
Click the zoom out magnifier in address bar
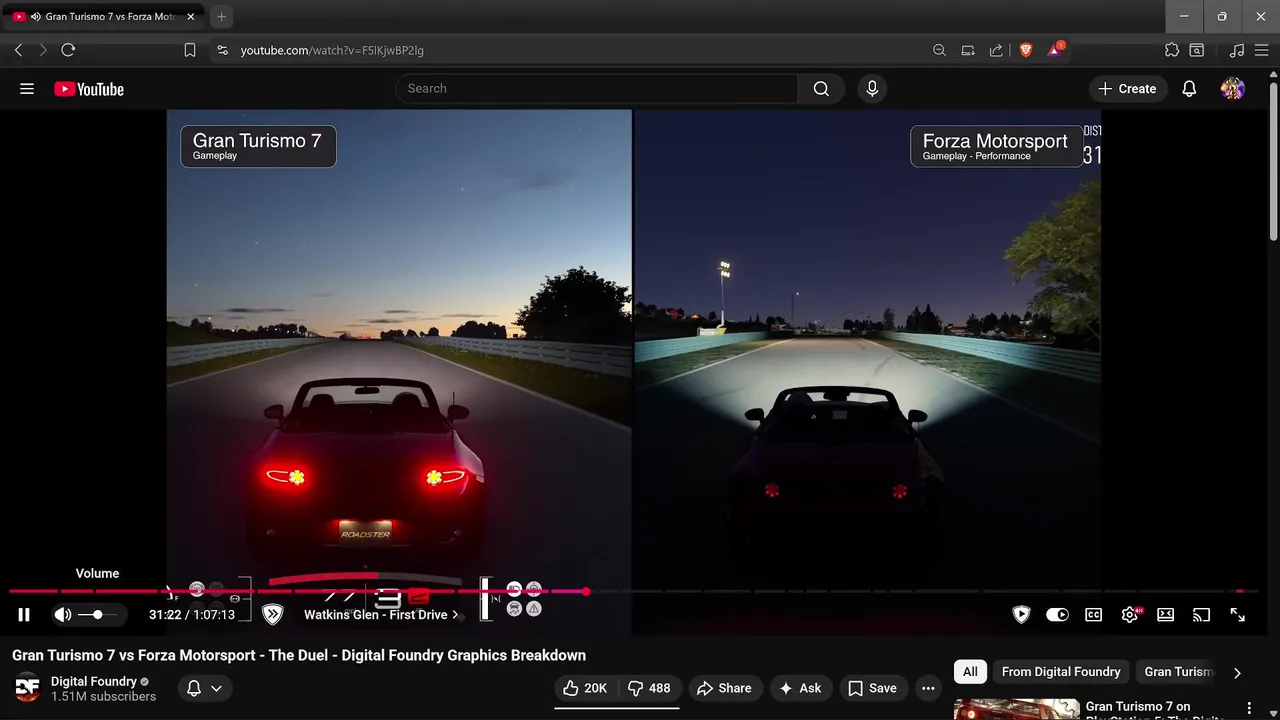pos(939,50)
